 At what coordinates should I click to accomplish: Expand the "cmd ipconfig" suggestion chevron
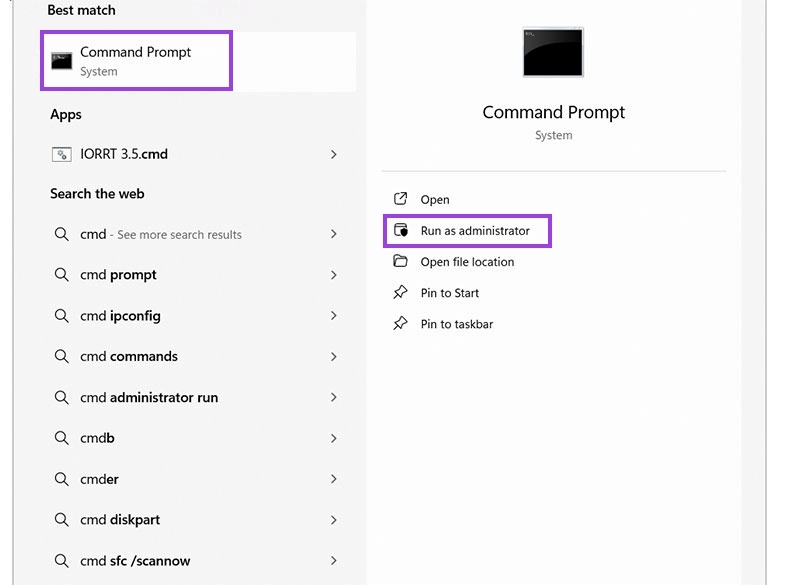click(x=335, y=316)
